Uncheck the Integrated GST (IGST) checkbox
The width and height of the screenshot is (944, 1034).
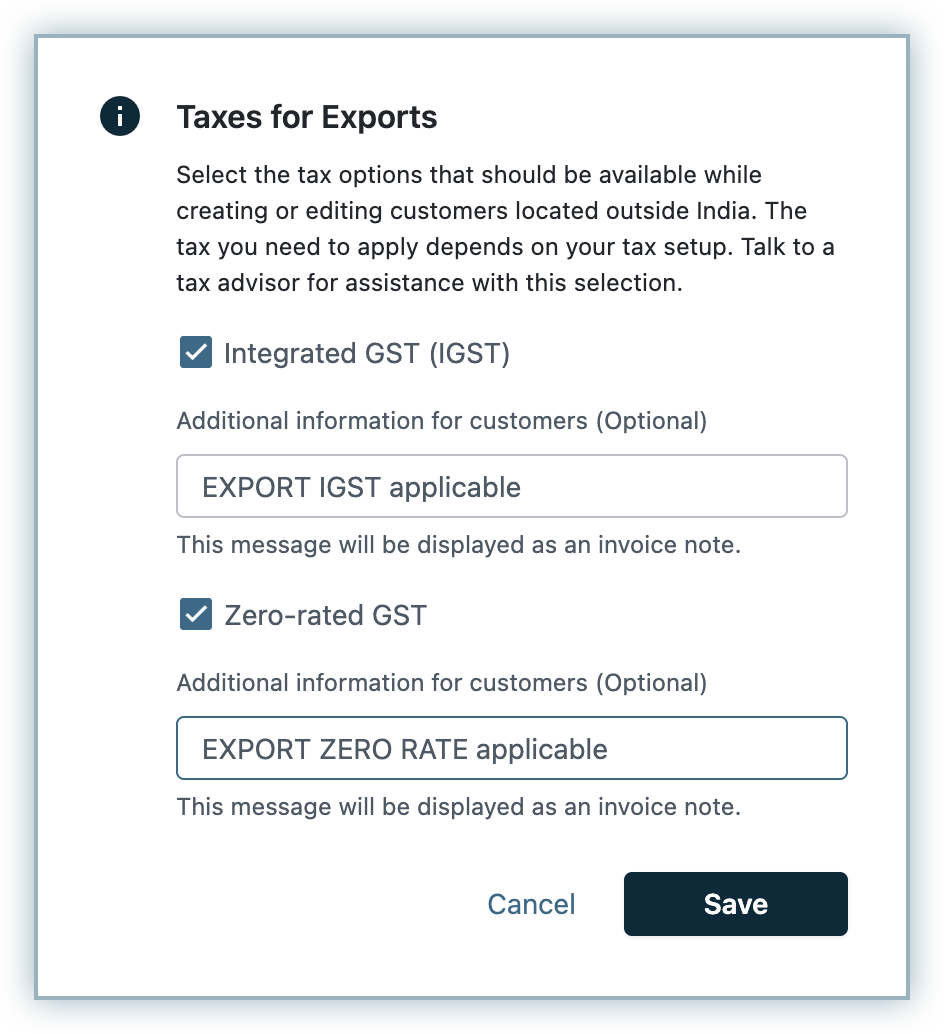(x=196, y=353)
